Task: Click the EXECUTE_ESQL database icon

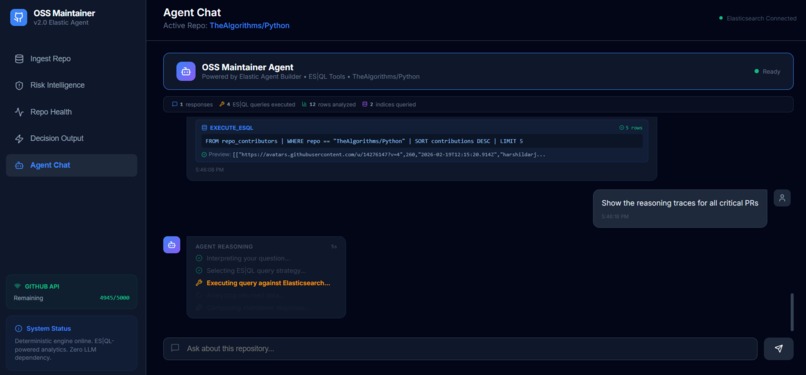Action: pyautogui.click(x=205, y=128)
